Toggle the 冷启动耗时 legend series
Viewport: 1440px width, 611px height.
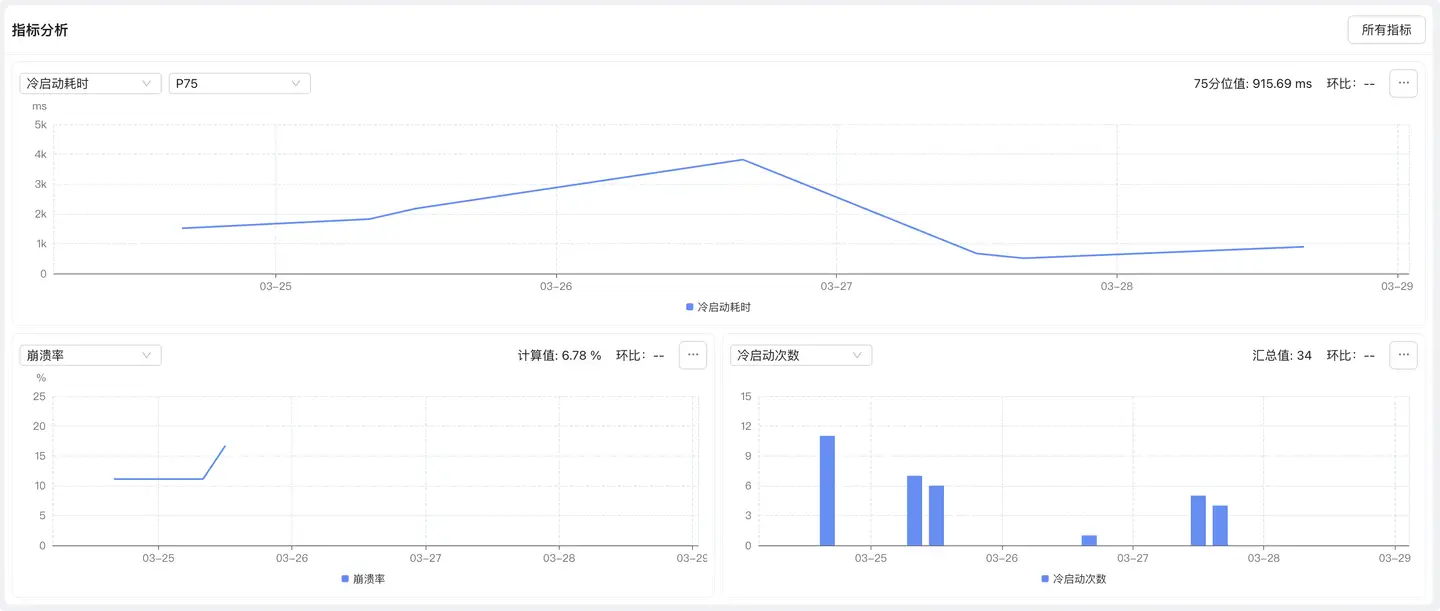[718, 307]
